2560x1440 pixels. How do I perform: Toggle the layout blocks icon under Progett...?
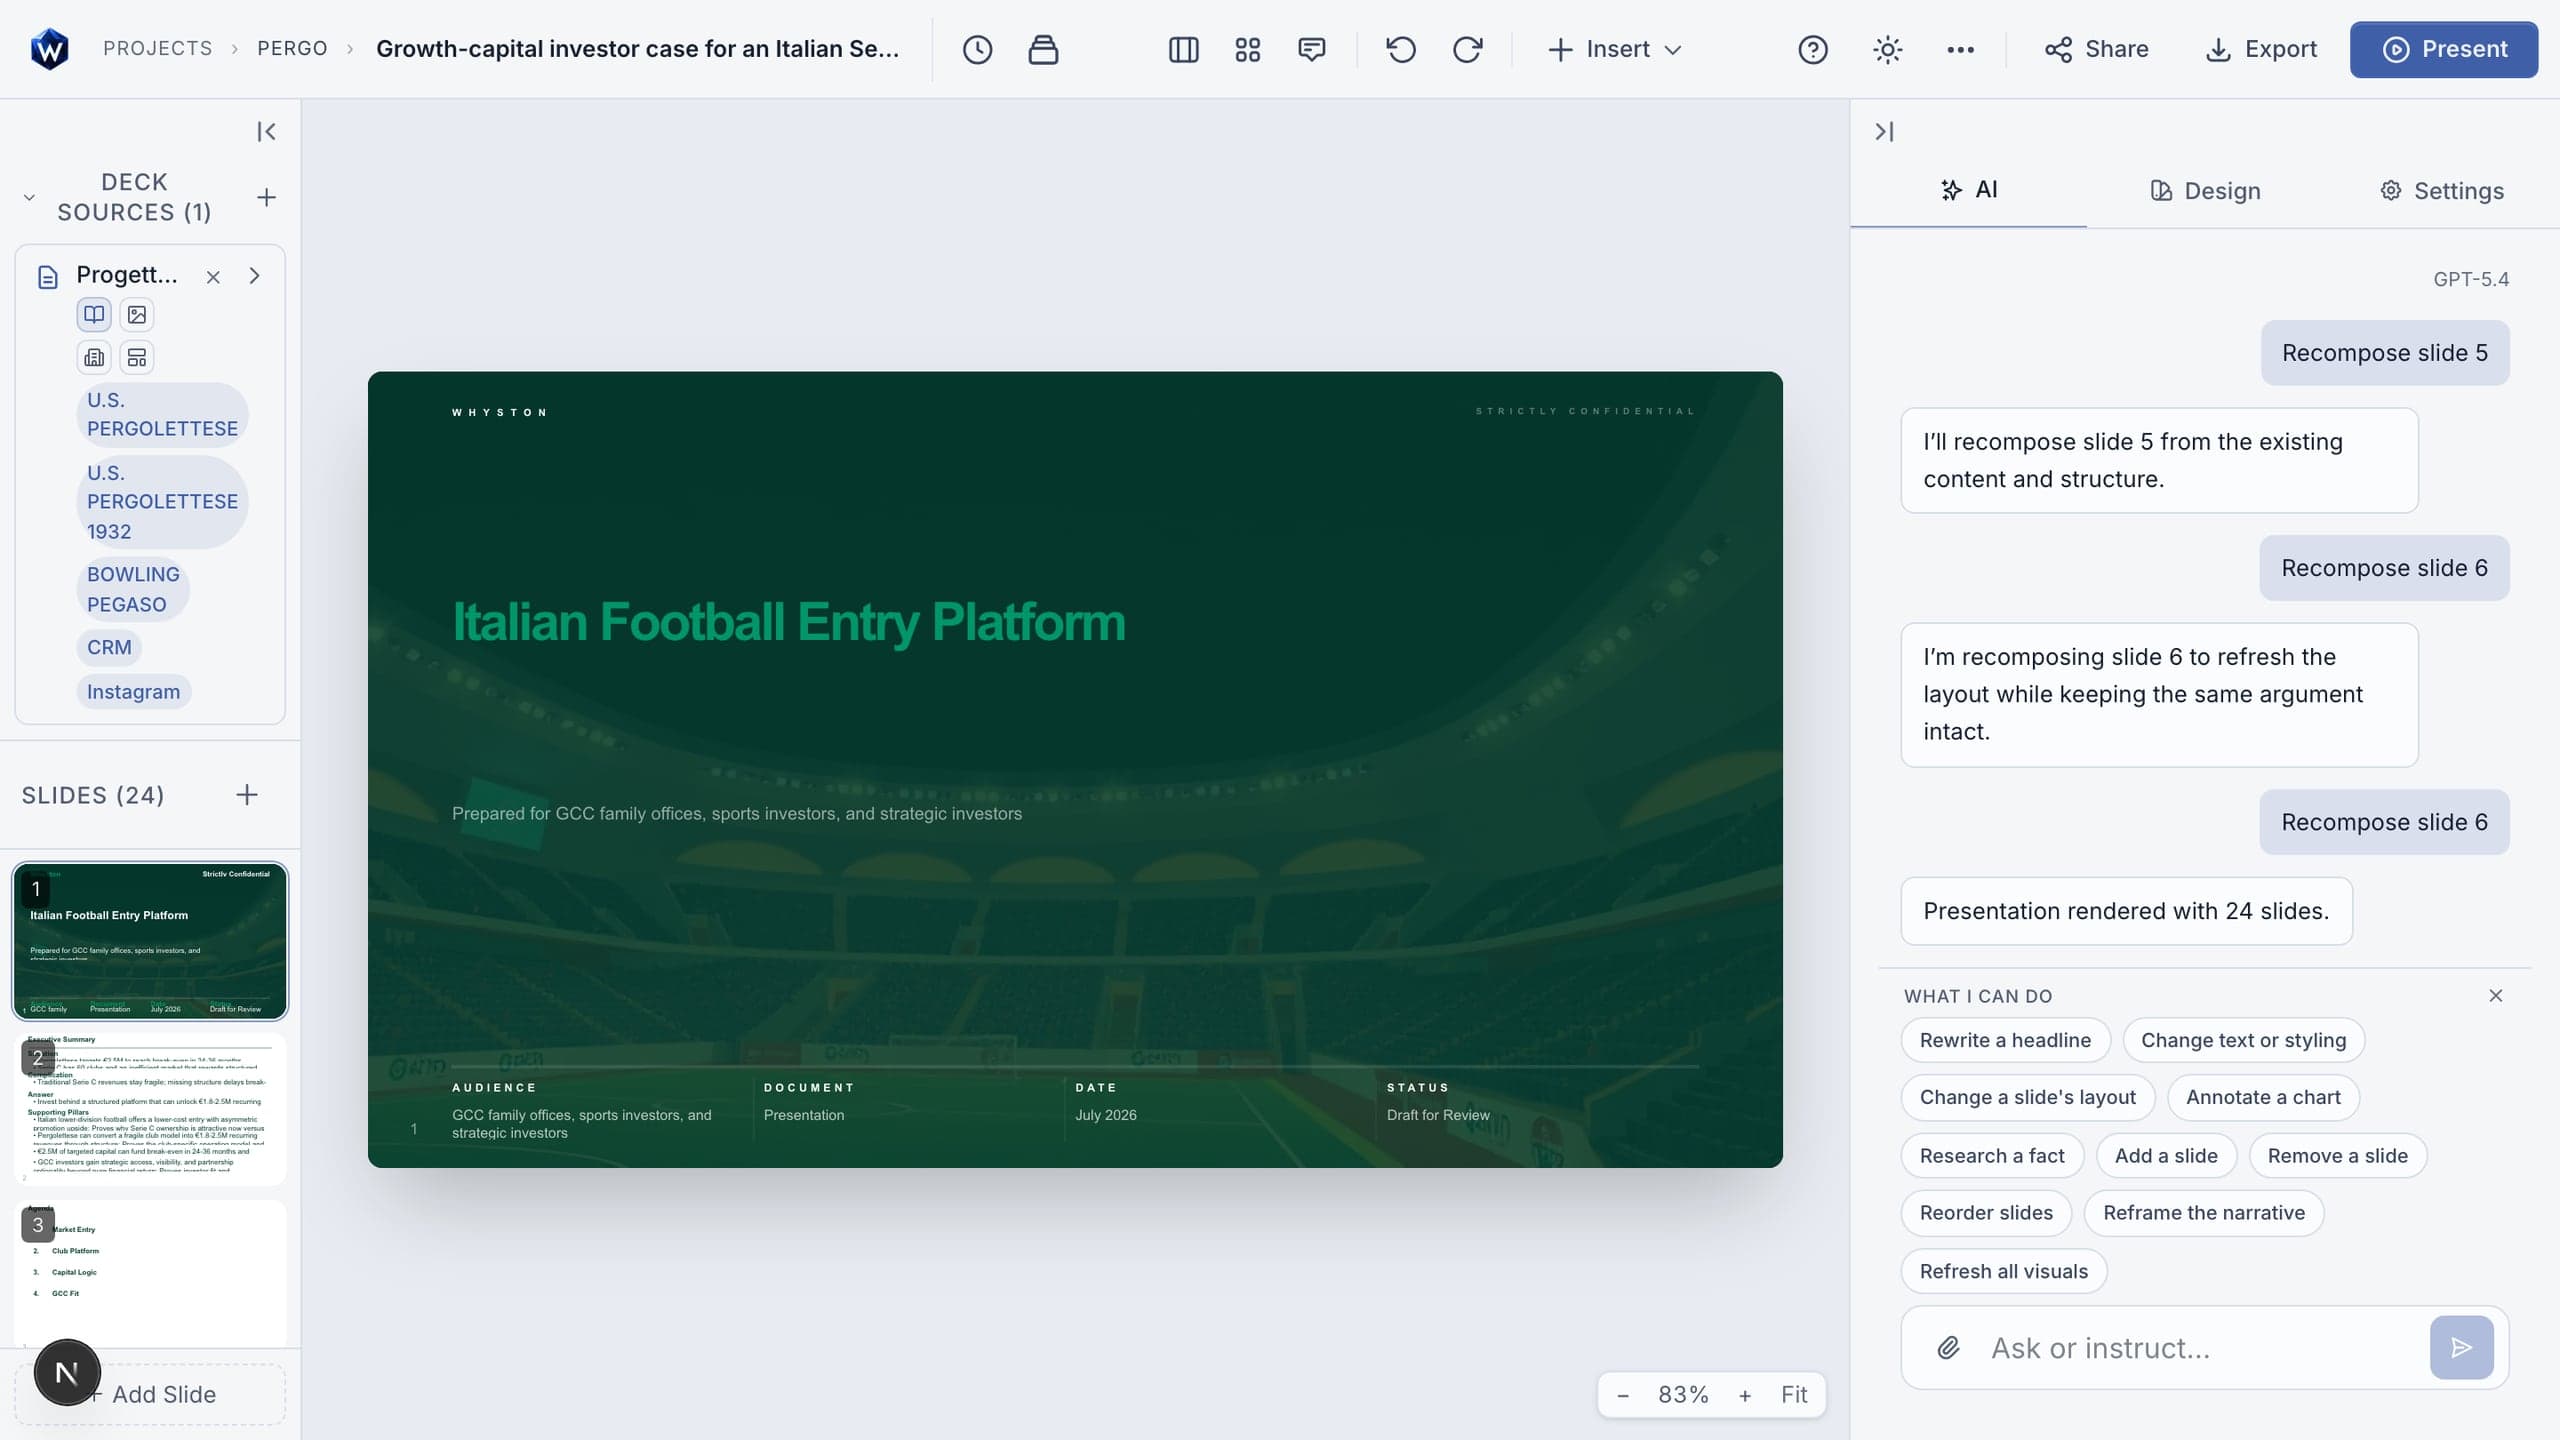tap(137, 357)
